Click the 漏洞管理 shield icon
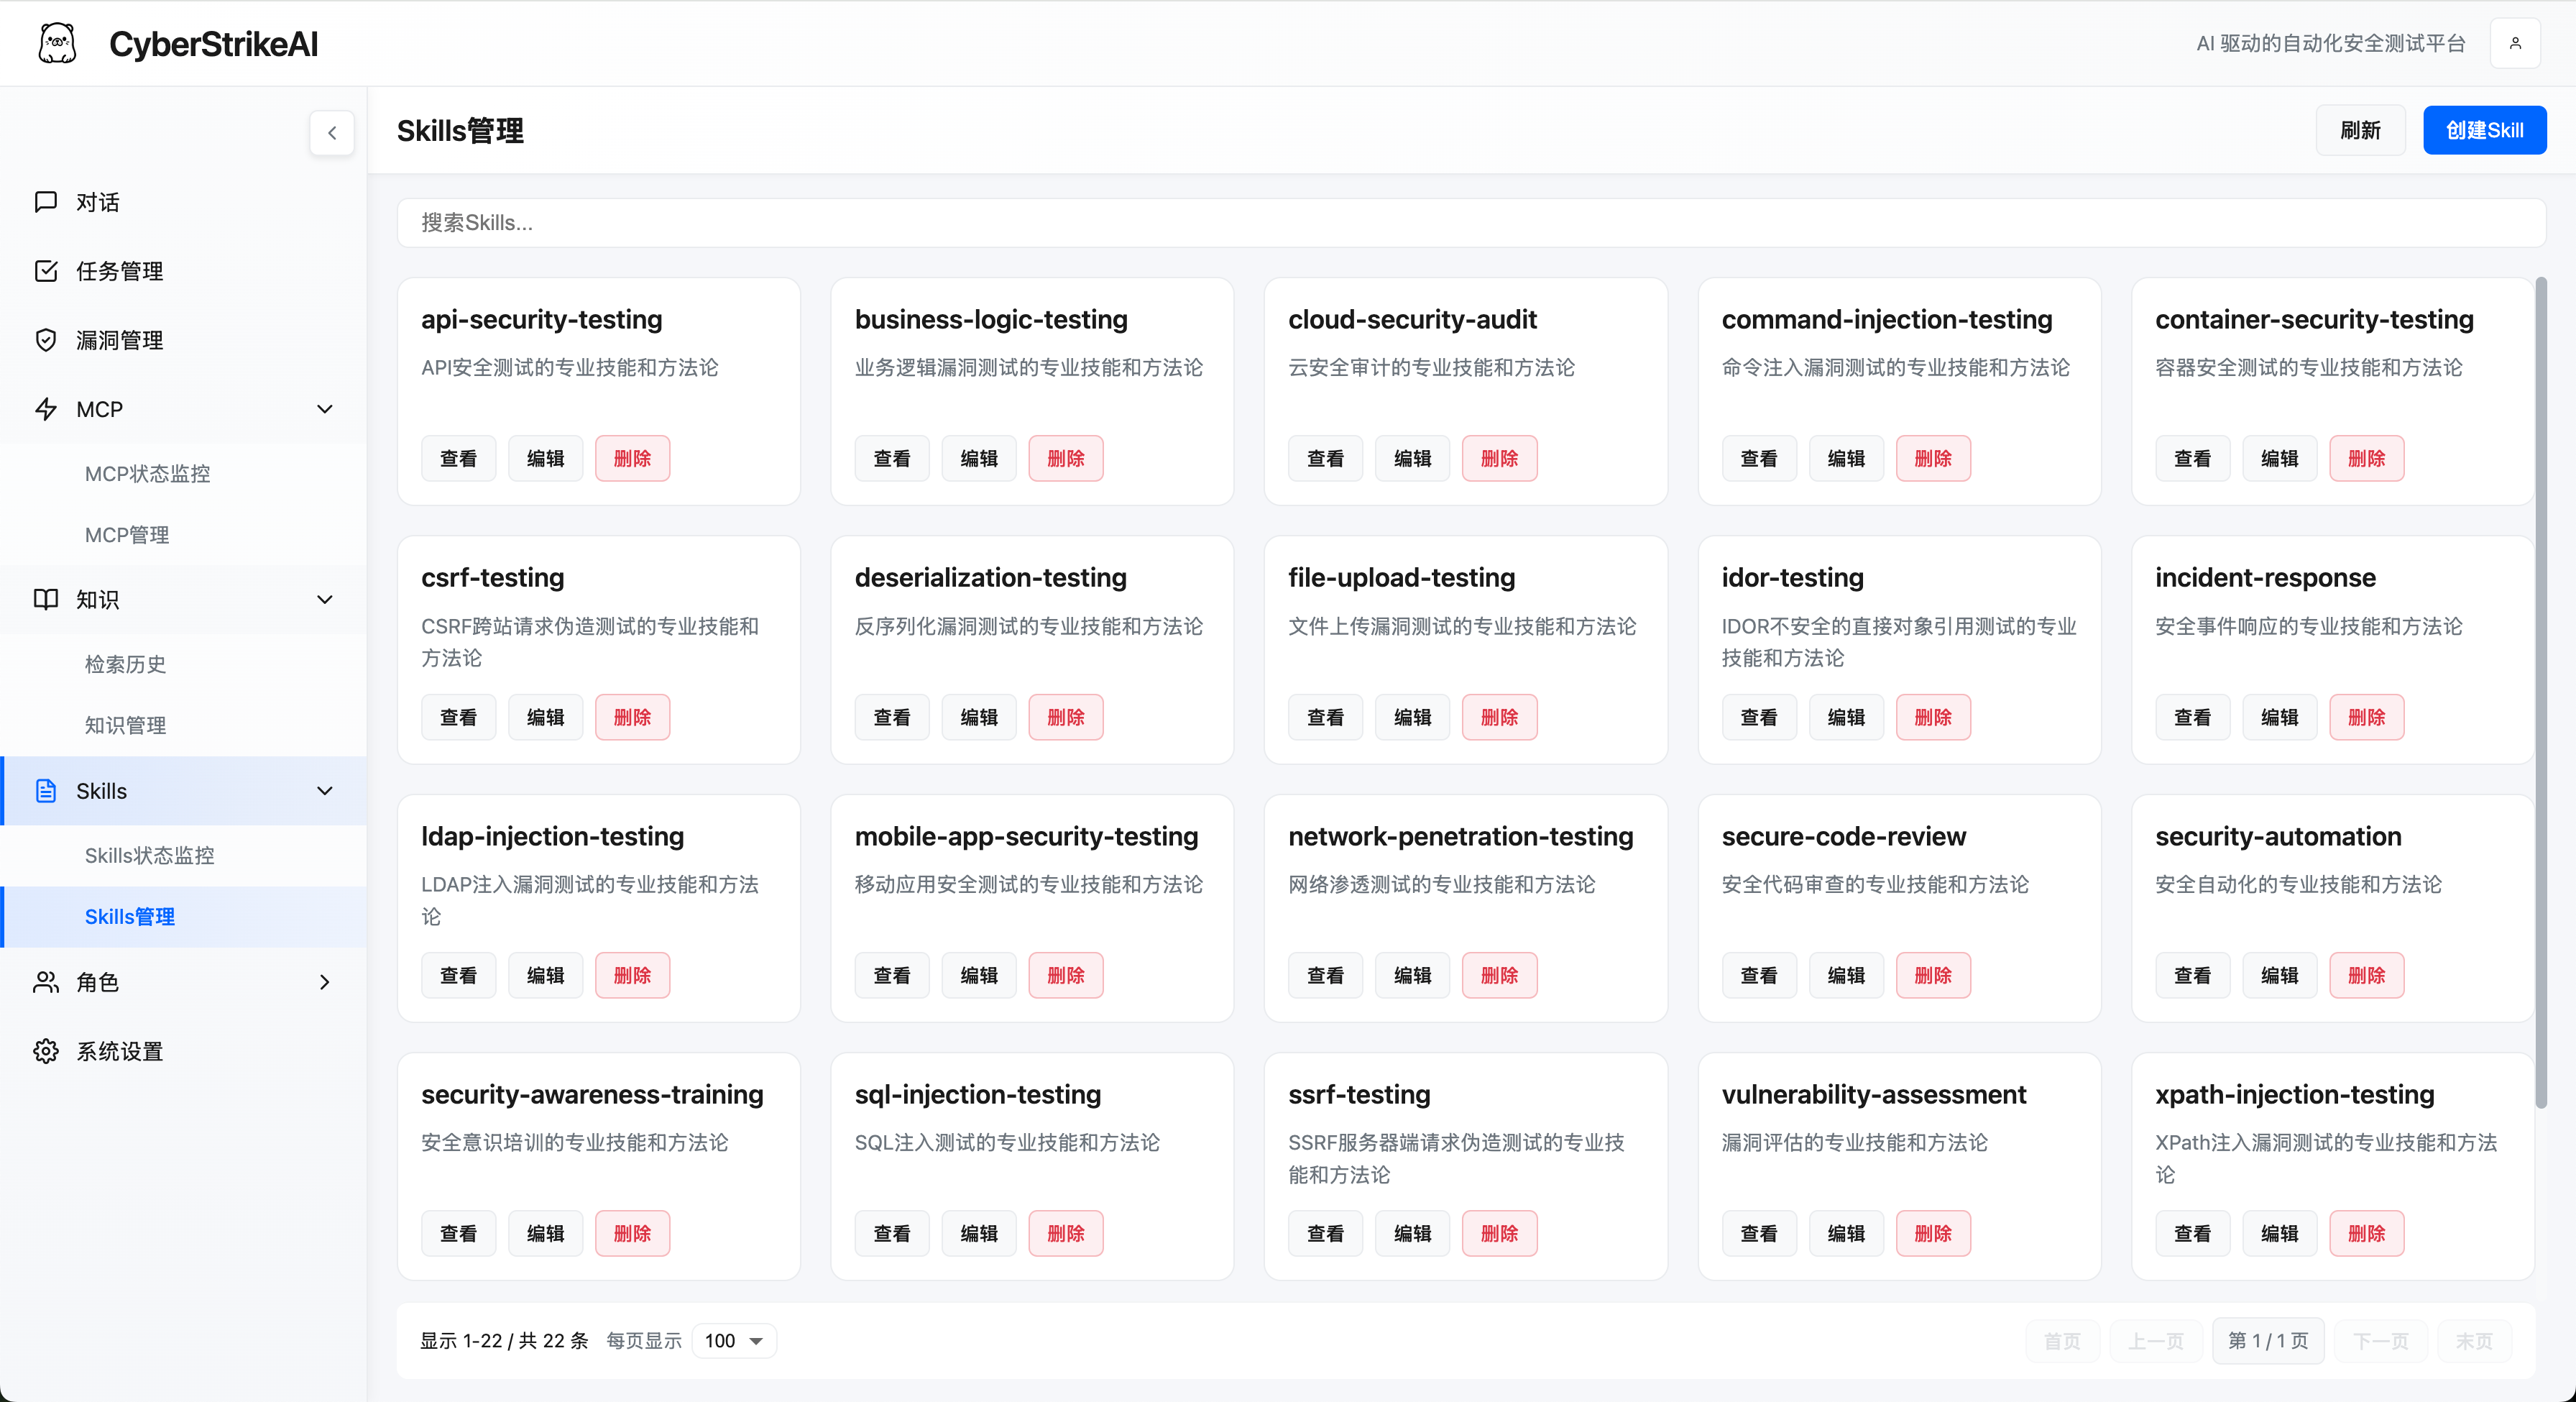Image resolution: width=2576 pixels, height=1402 pixels. click(x=46, y=340)
